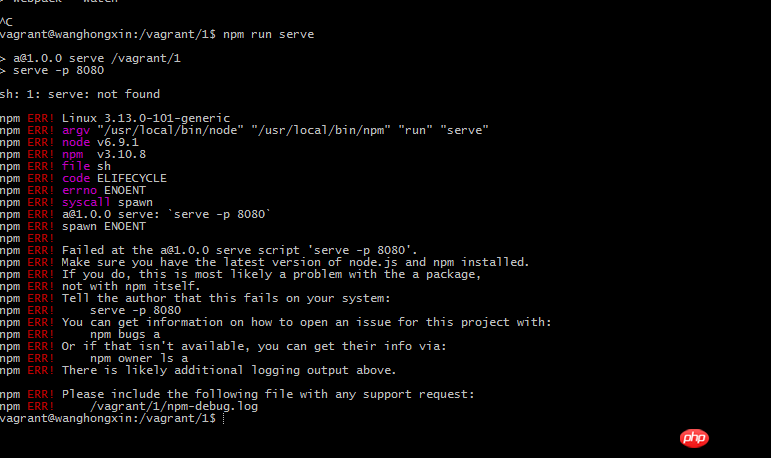The width and height of the screenshot is (771, 458).
Task: Click the "^C" interrupt line at top
Action: (7, 22)
